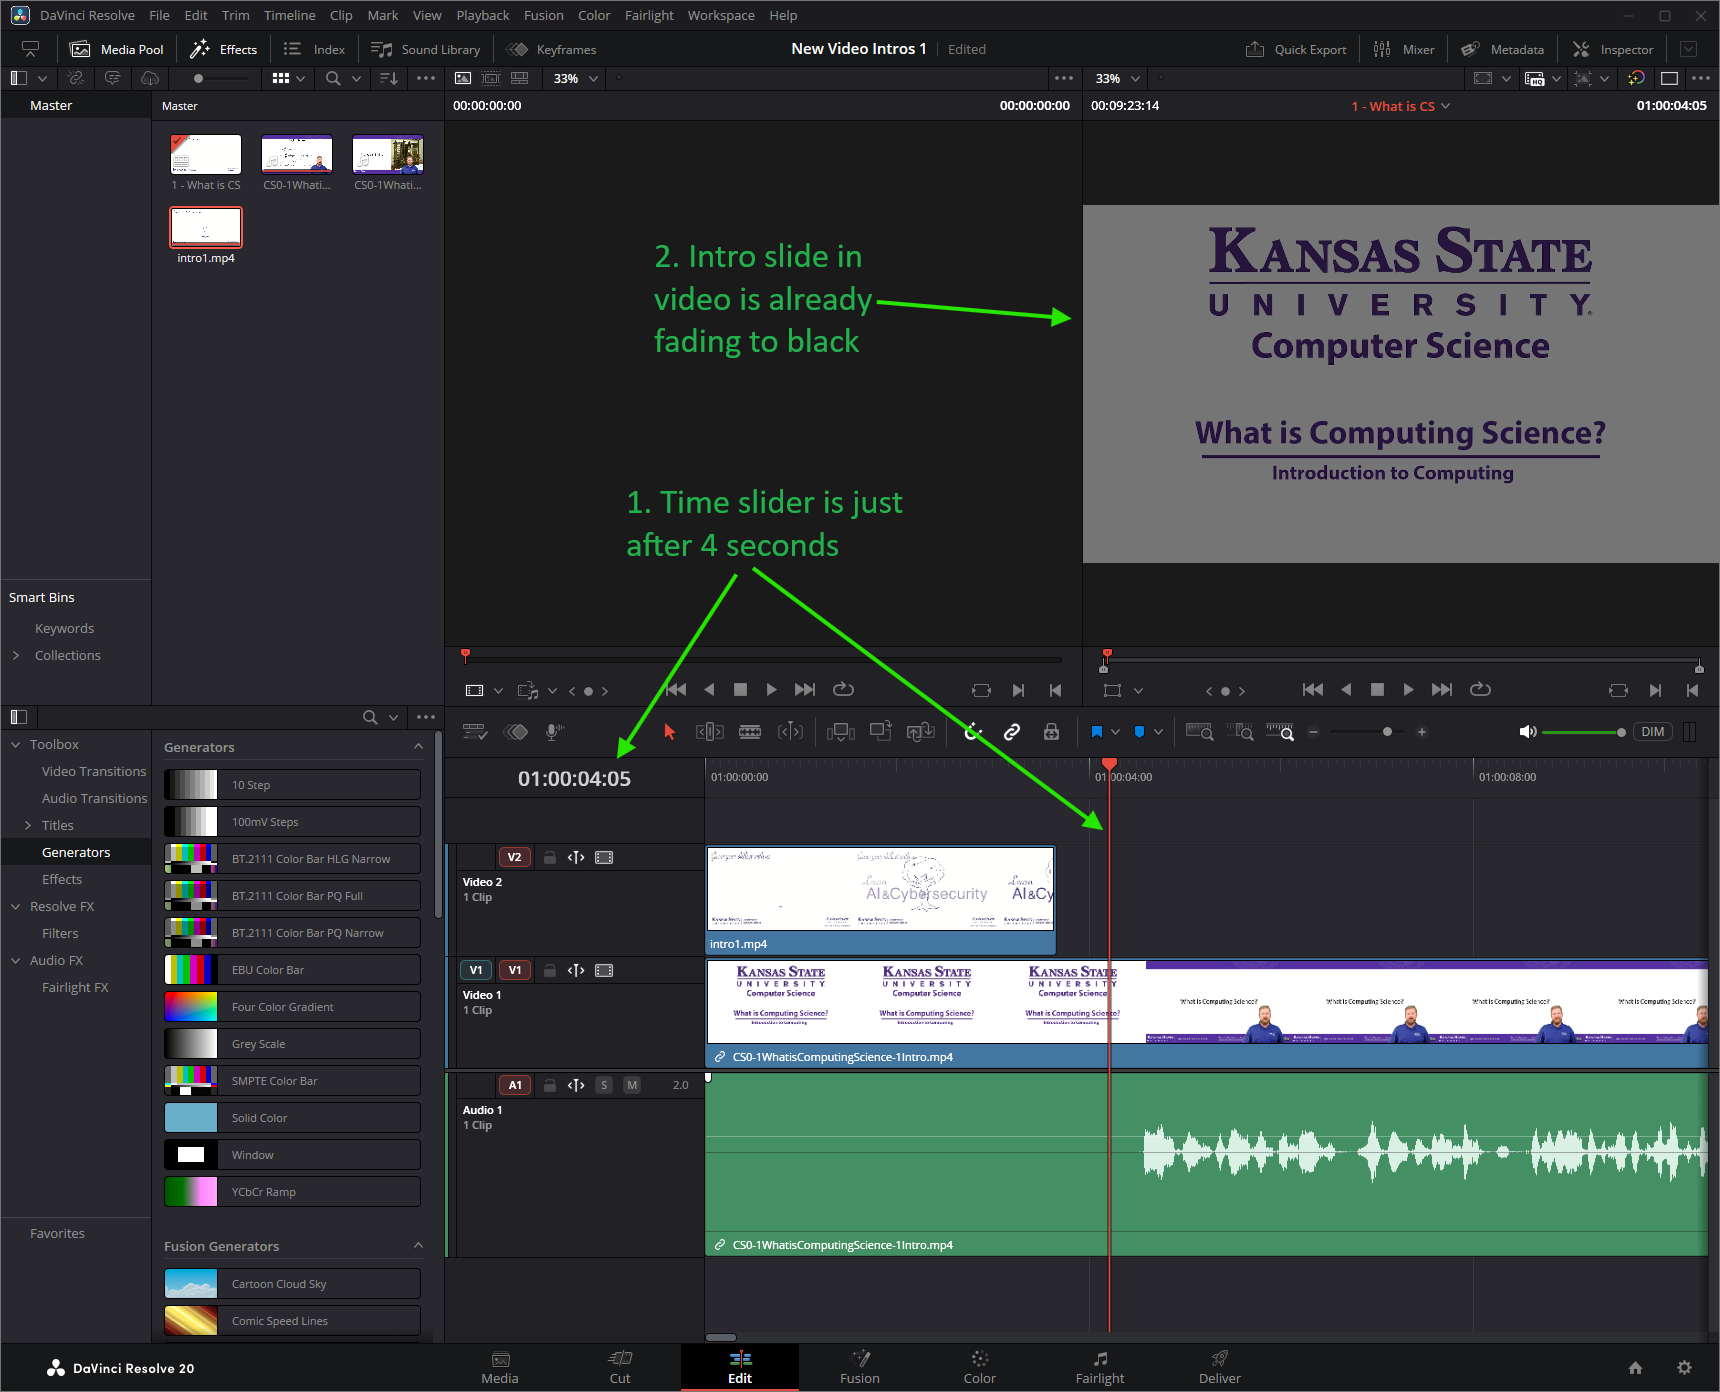Stop playback in the timeline viewer
1720x1392 pixels.
click(x=1377, y=689)
